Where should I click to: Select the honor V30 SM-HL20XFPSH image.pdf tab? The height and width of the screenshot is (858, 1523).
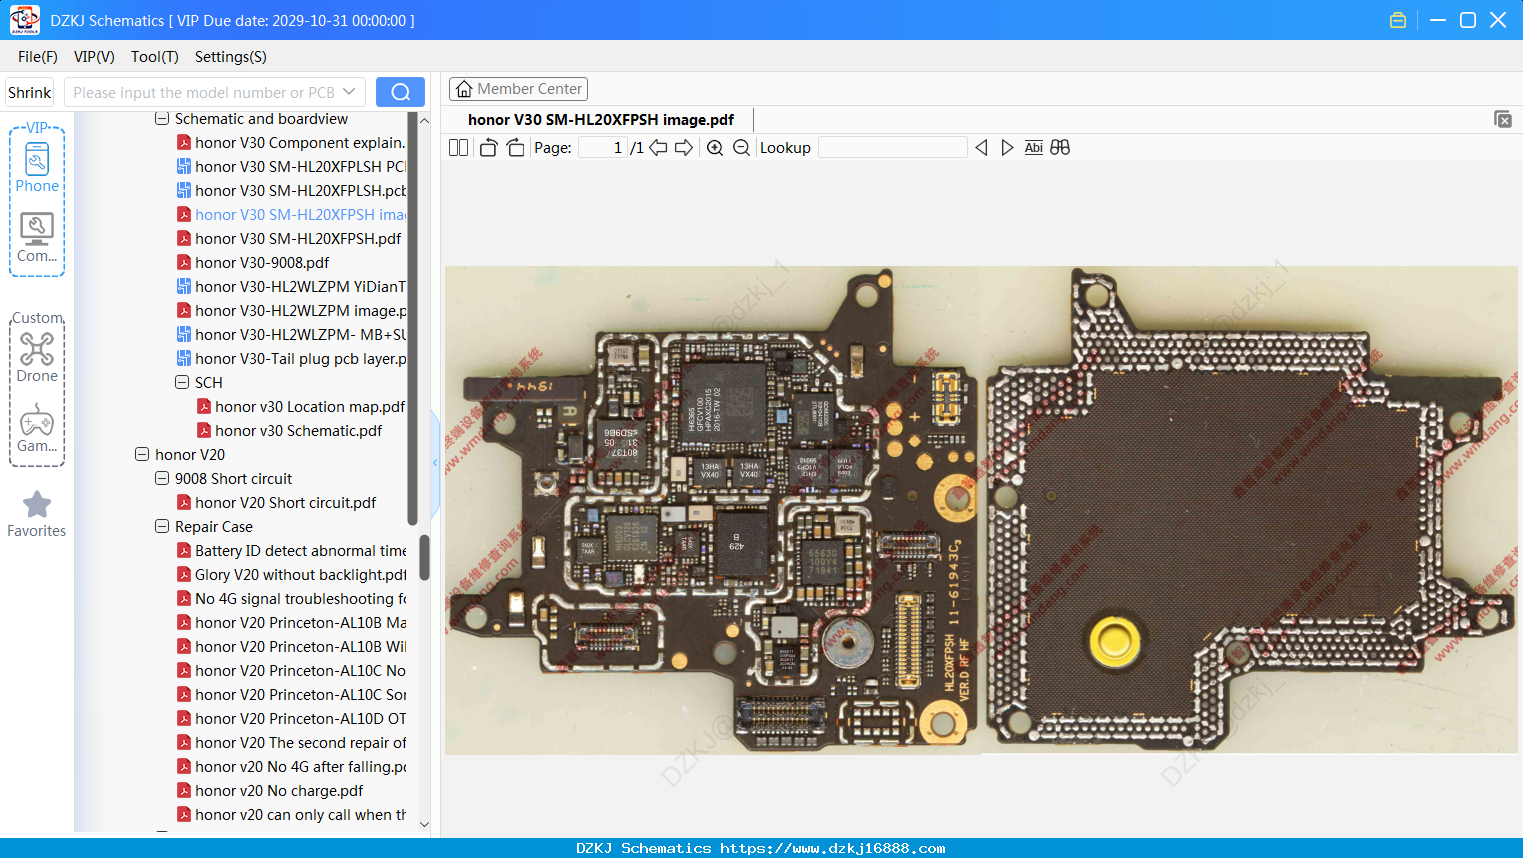(x=601, y=120)
